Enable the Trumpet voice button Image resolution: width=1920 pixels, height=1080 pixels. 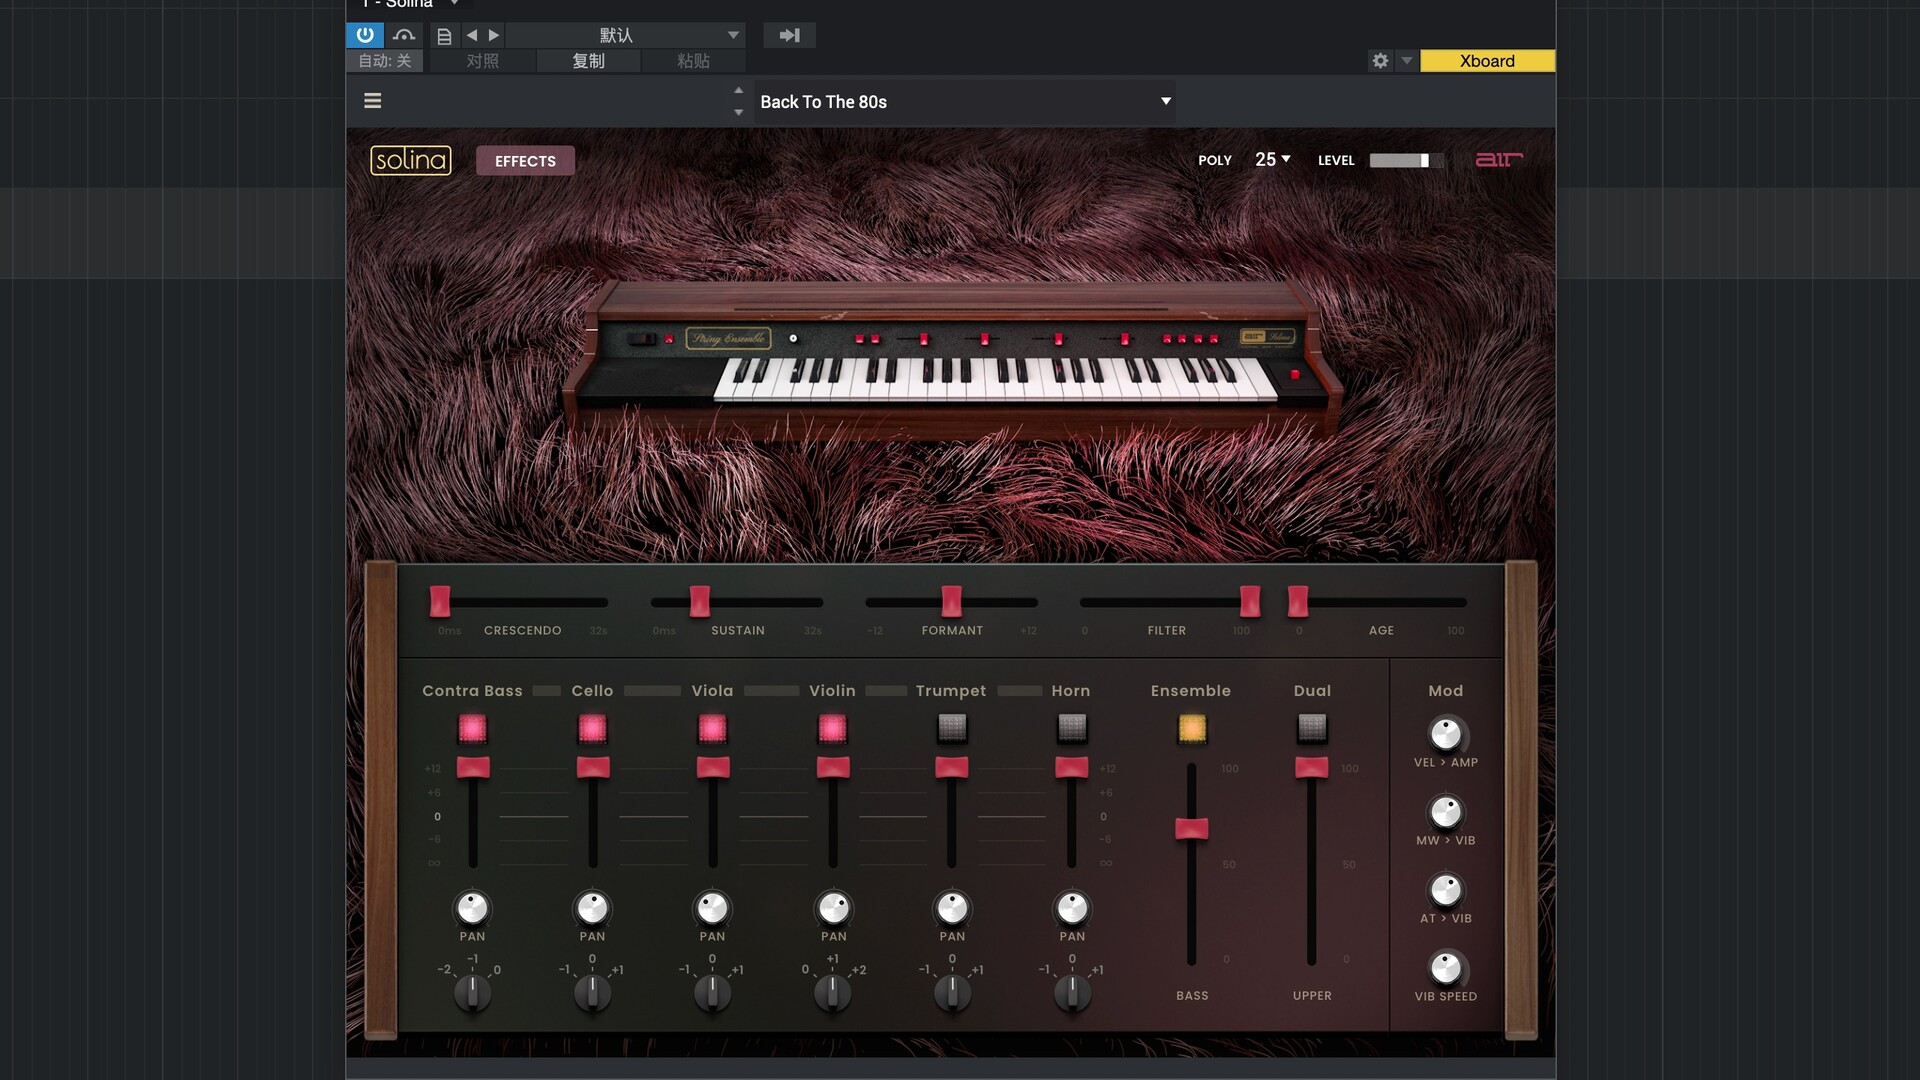coord(952,728)
